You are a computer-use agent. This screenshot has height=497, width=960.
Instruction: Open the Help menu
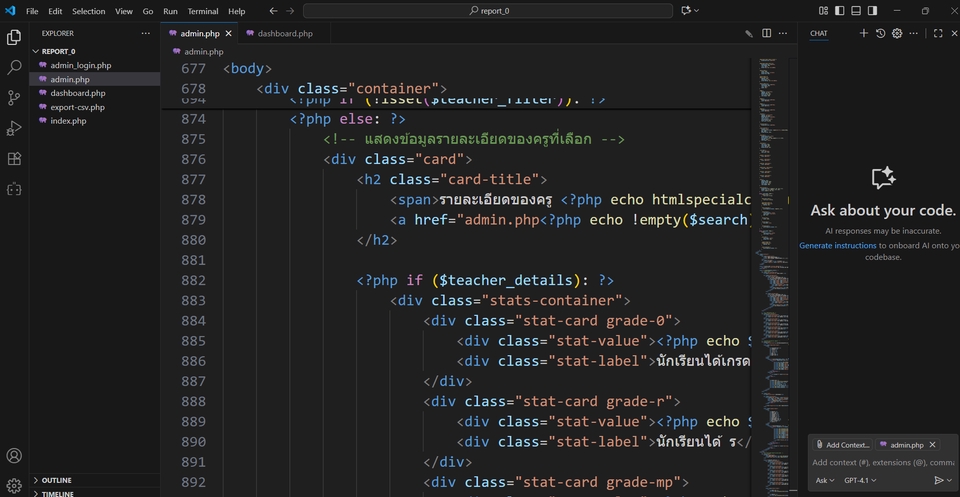[x=236, y=11]
